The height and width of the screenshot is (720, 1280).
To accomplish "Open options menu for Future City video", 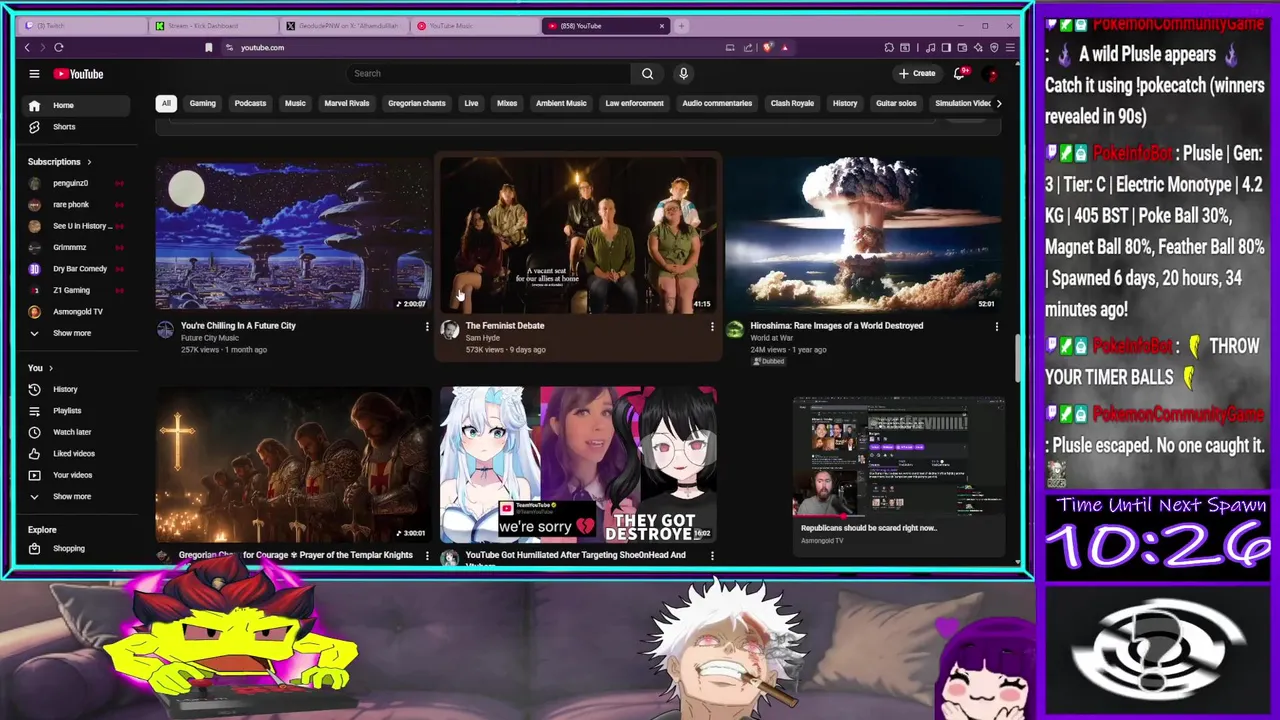I will click(x=427, y=326).
